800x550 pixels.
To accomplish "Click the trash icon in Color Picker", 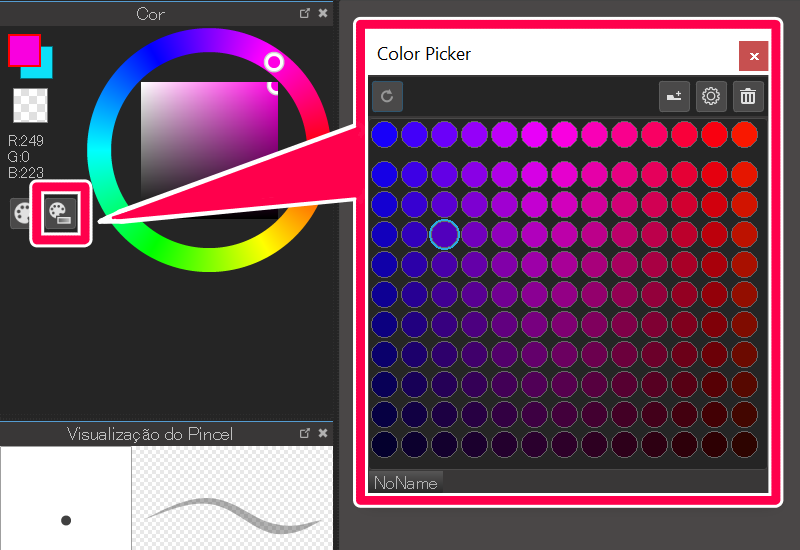I will point(748,96).
